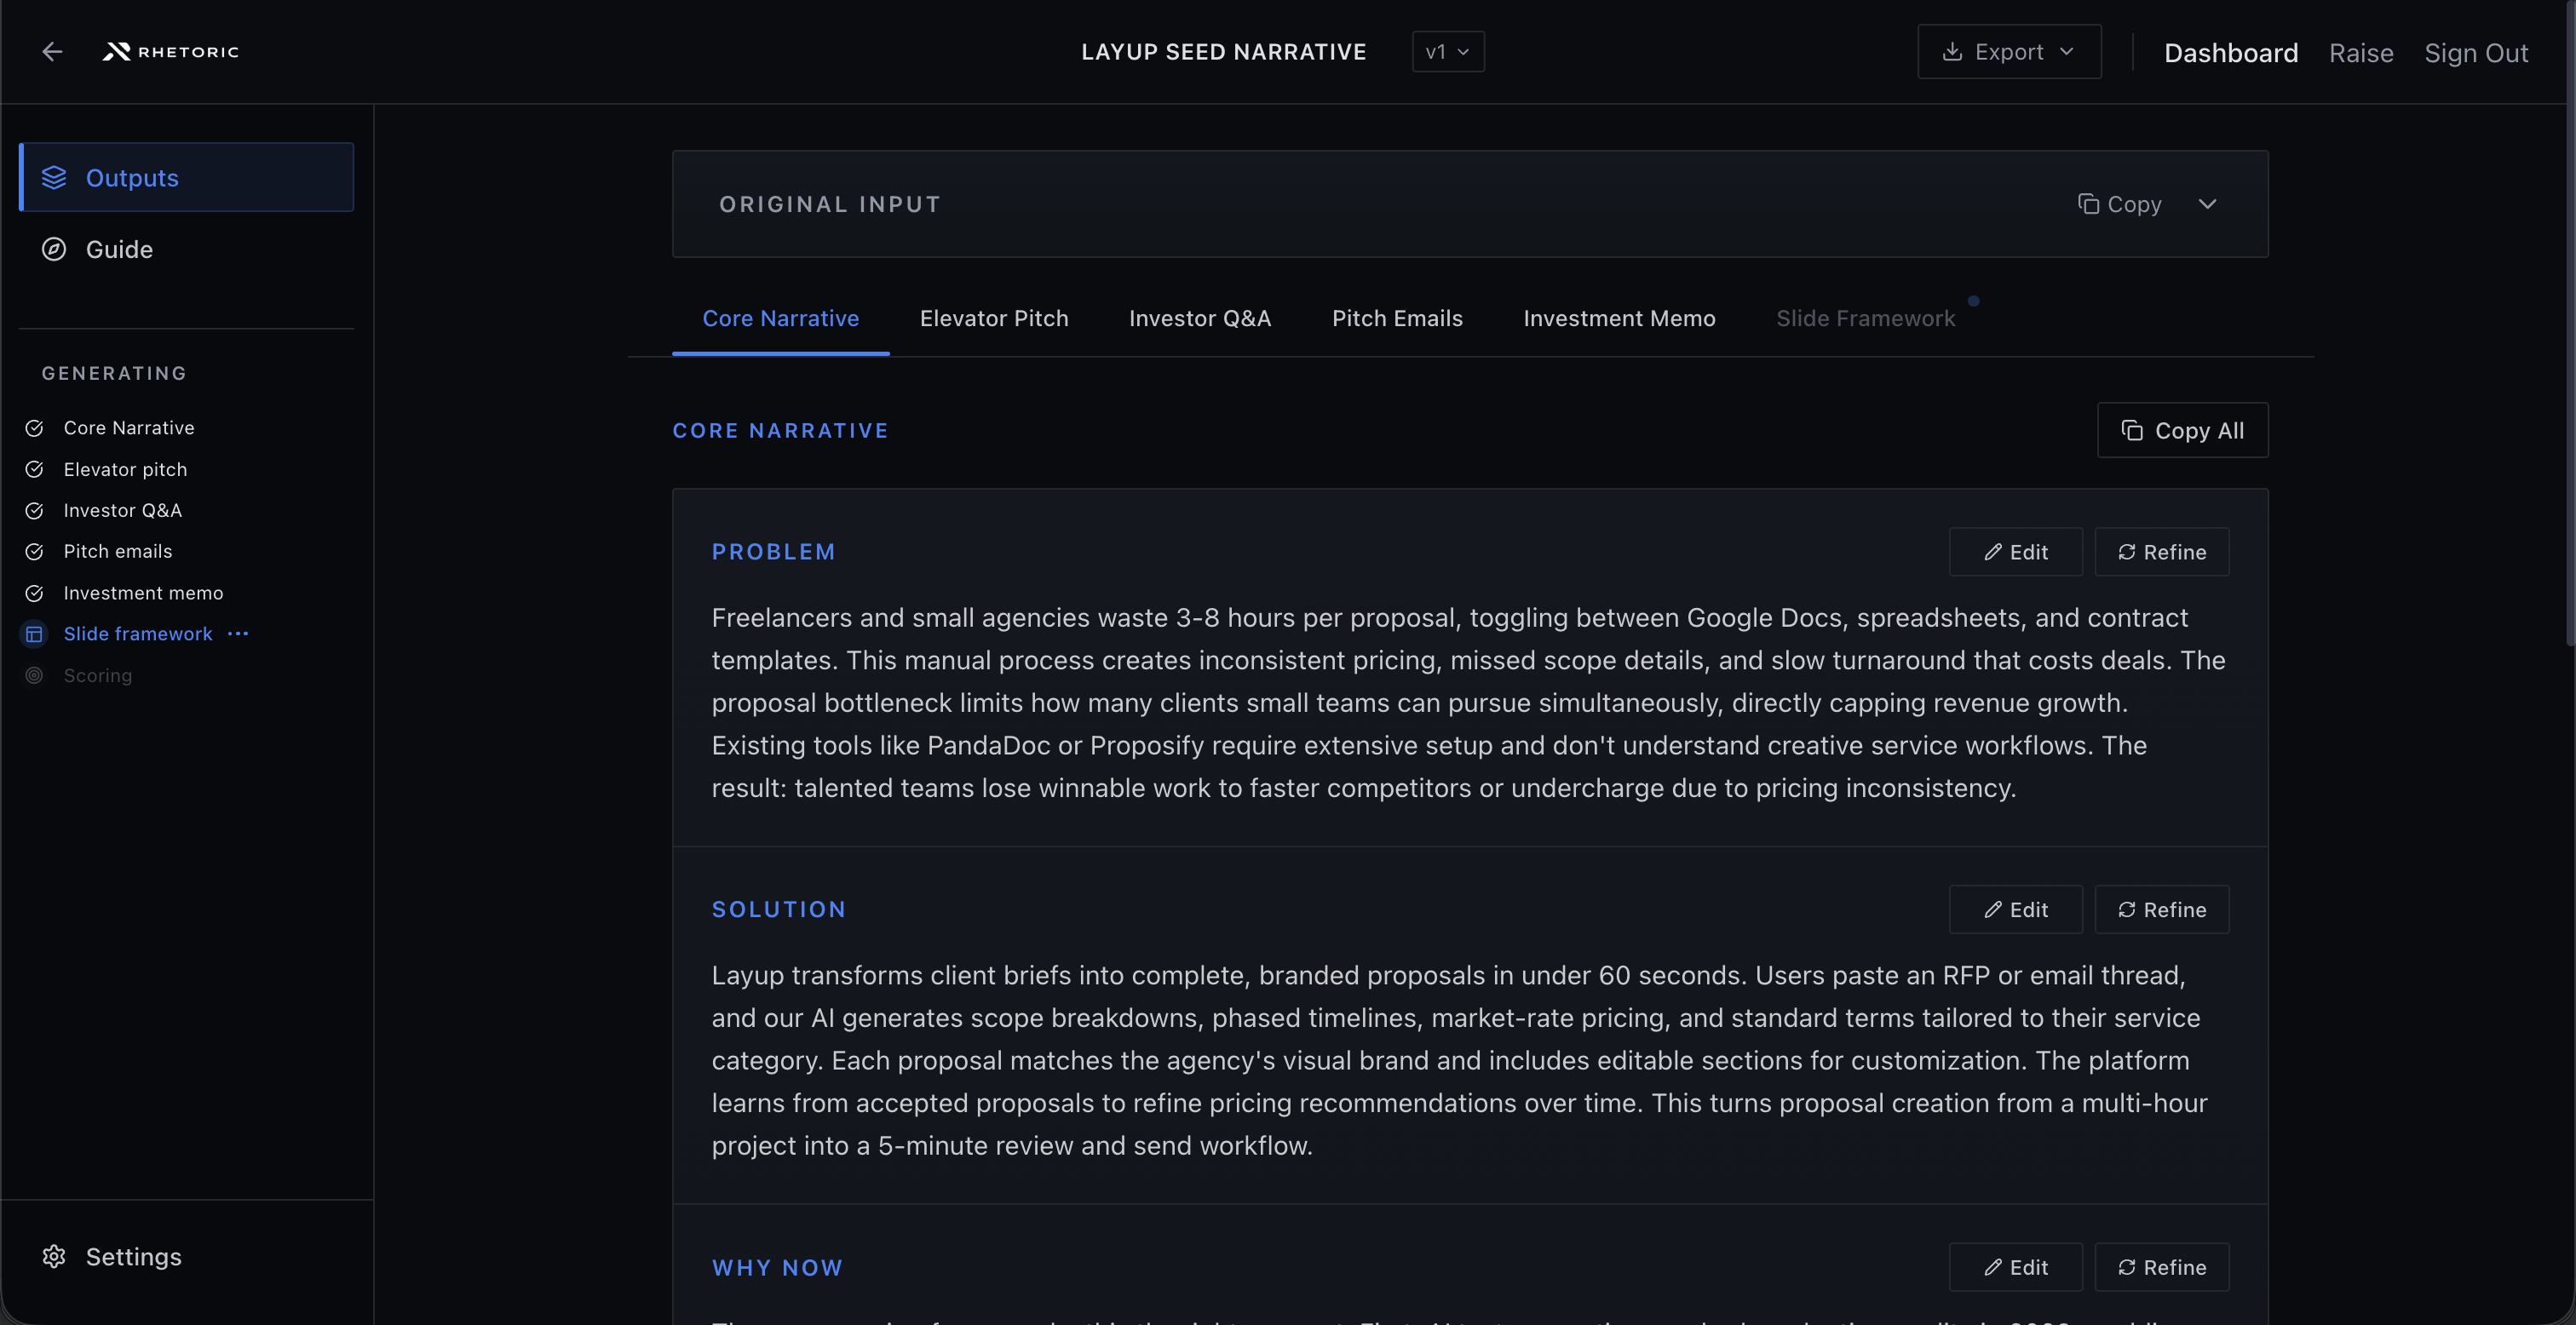Click the Core Narrative completed check
The width and height of the screenshot is (2576, 1325).
[x=34, y=428]
